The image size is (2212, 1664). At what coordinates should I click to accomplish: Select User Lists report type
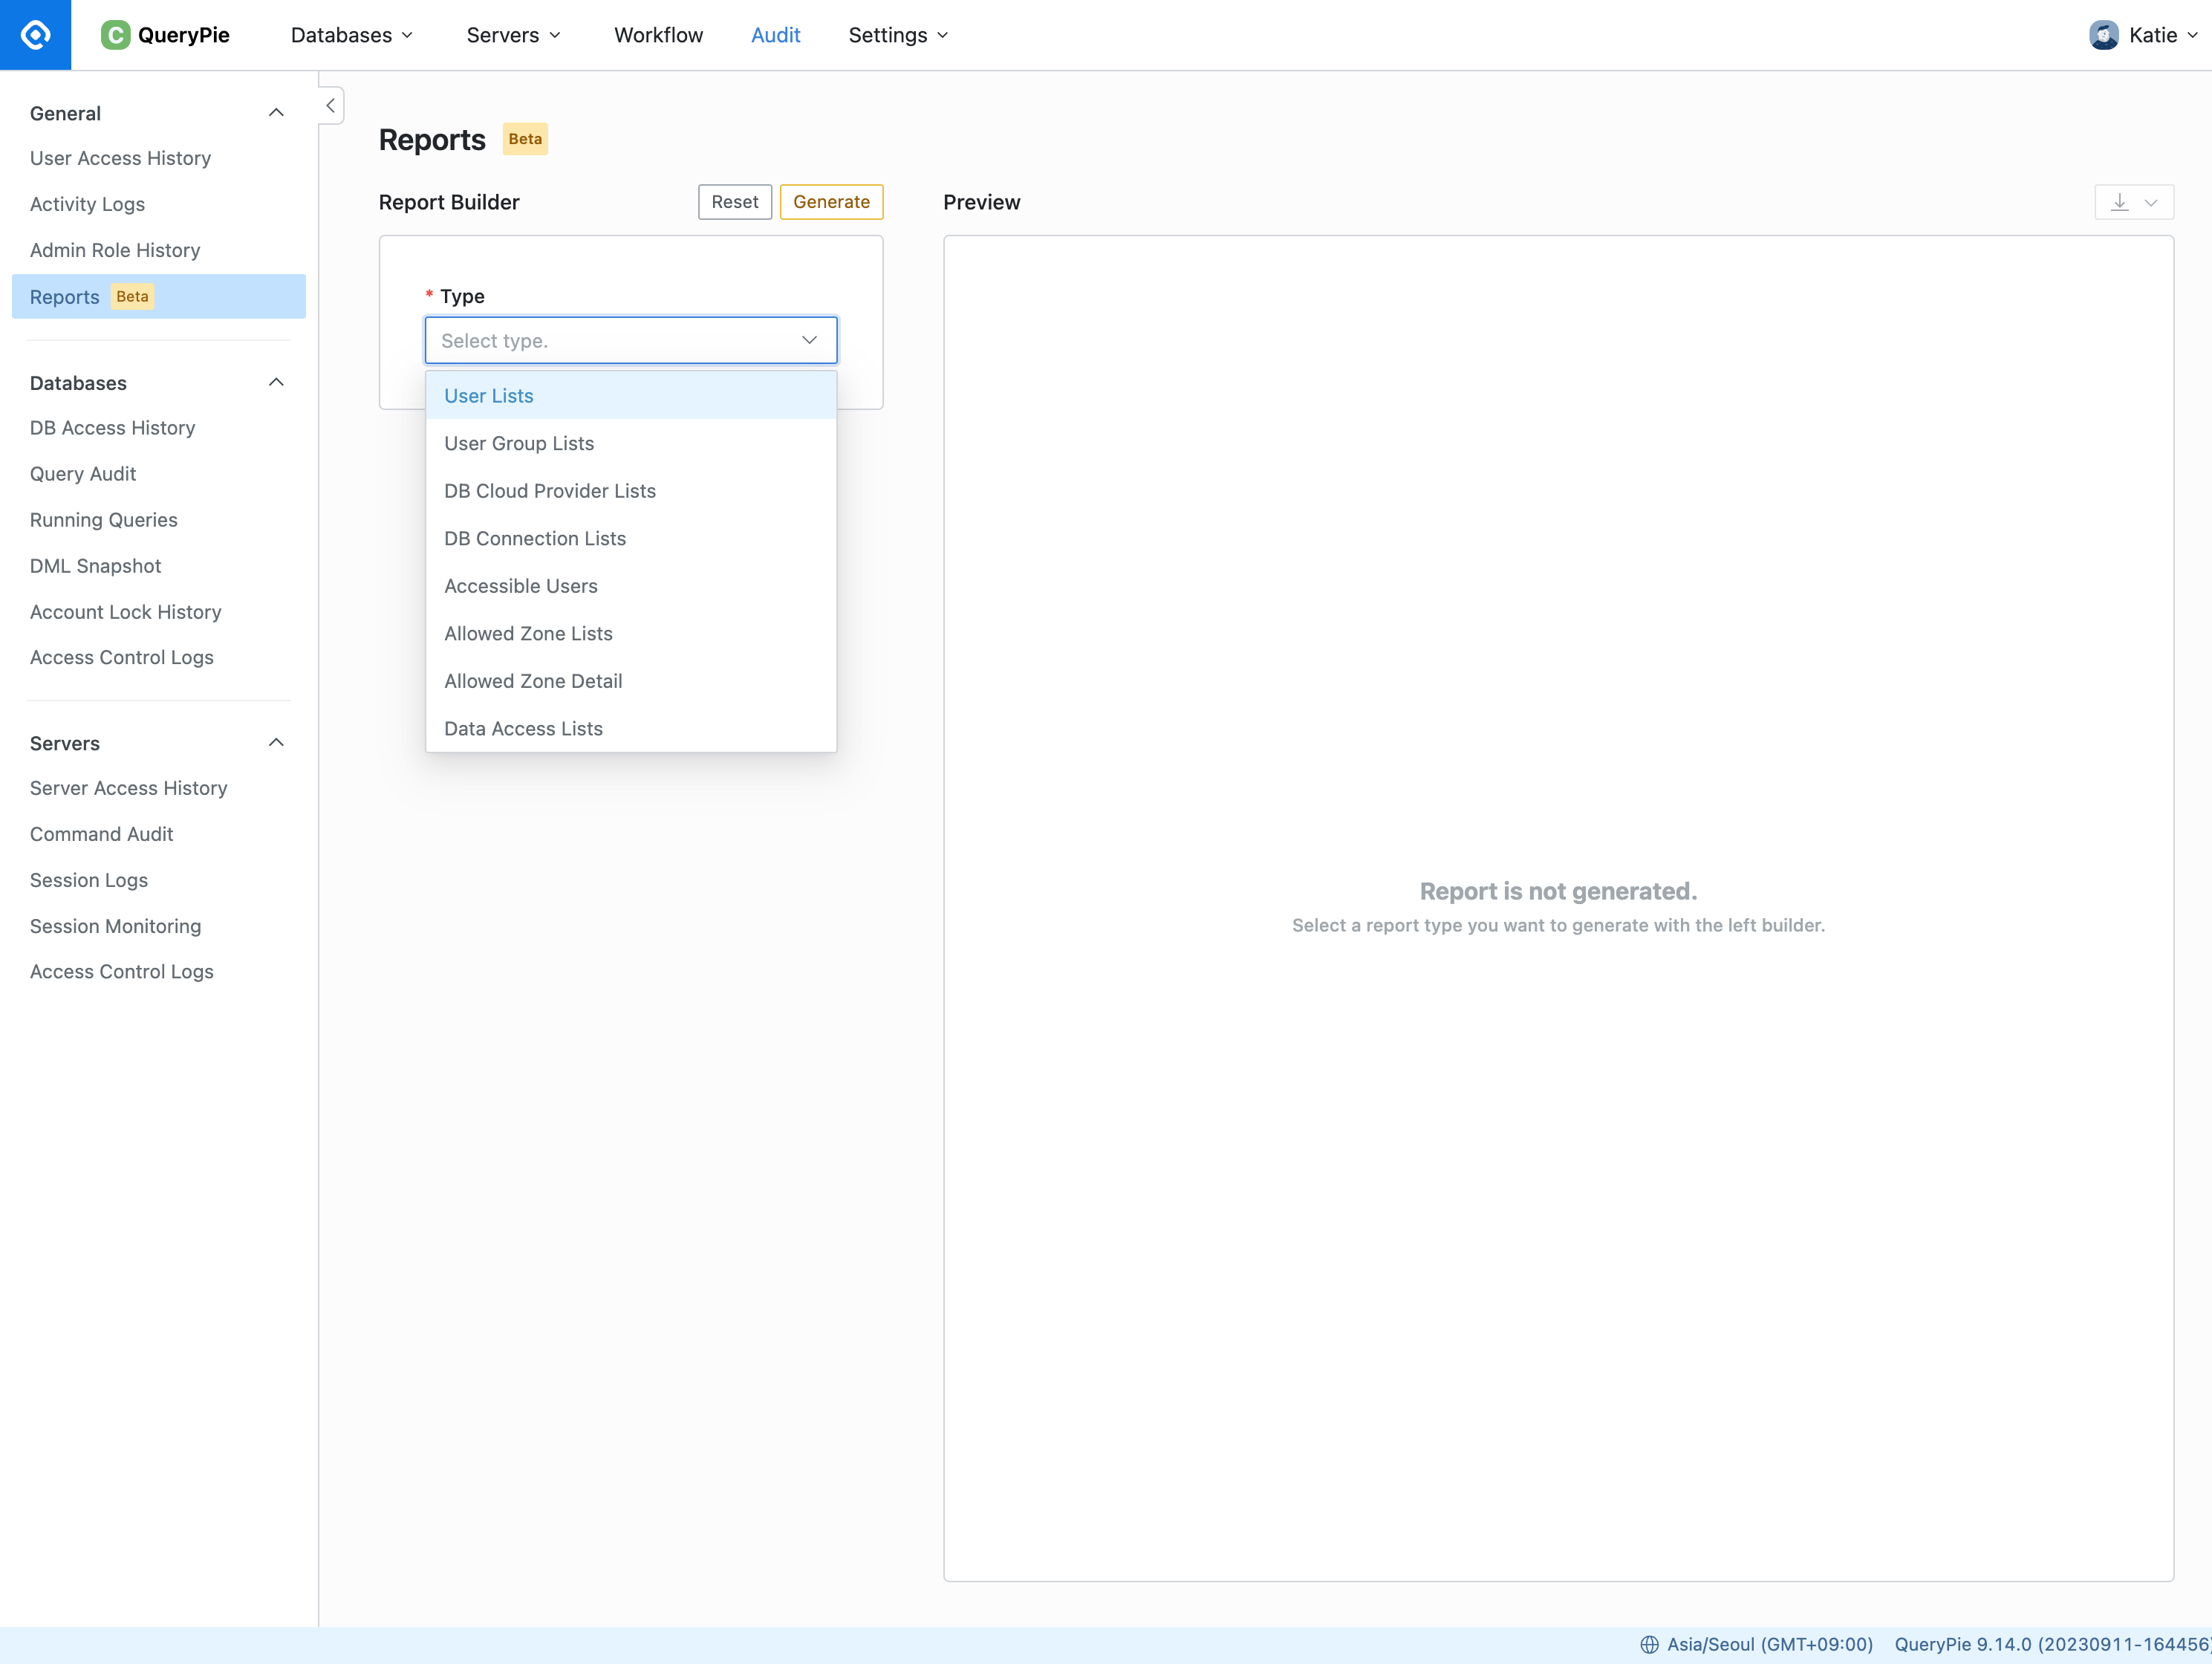click(x=631, y=395)
